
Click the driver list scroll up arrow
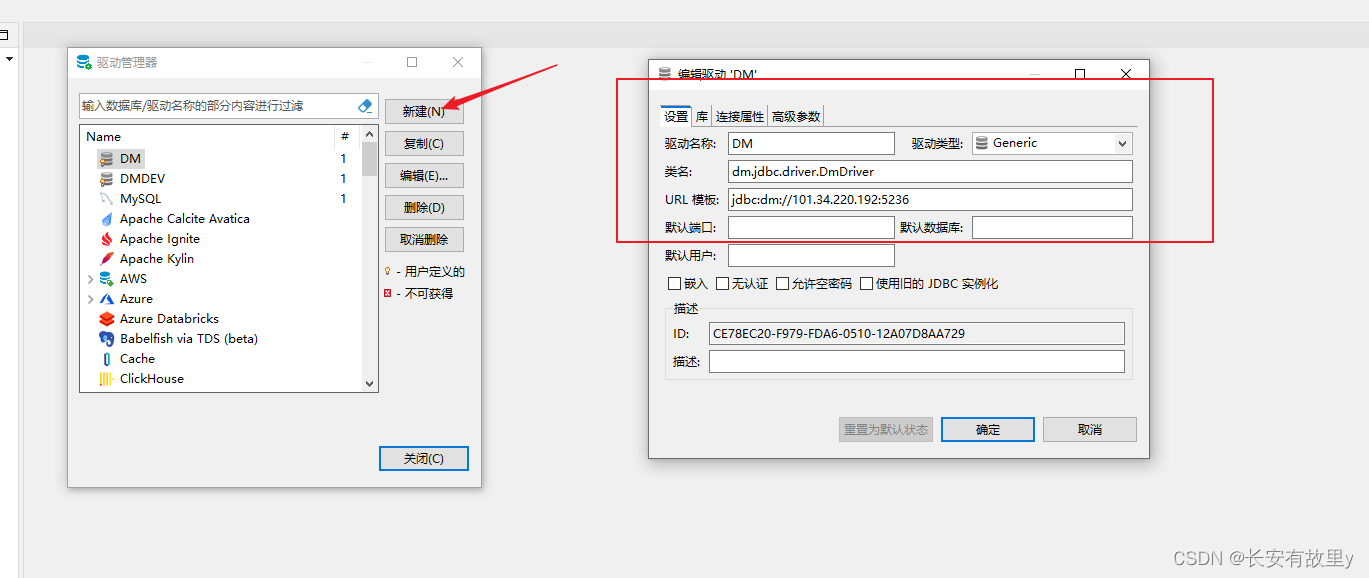click(369, 134)
